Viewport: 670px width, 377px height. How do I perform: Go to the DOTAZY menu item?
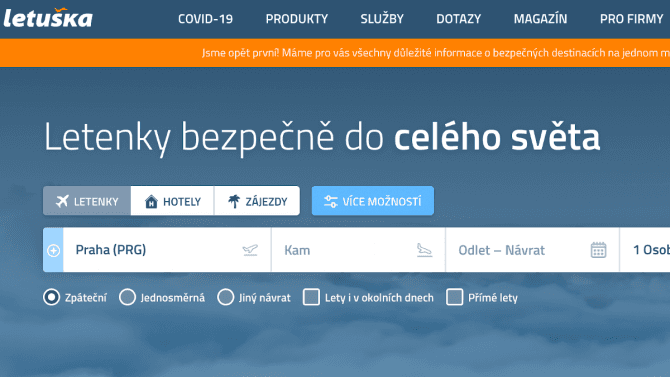(x=458, y=19)
